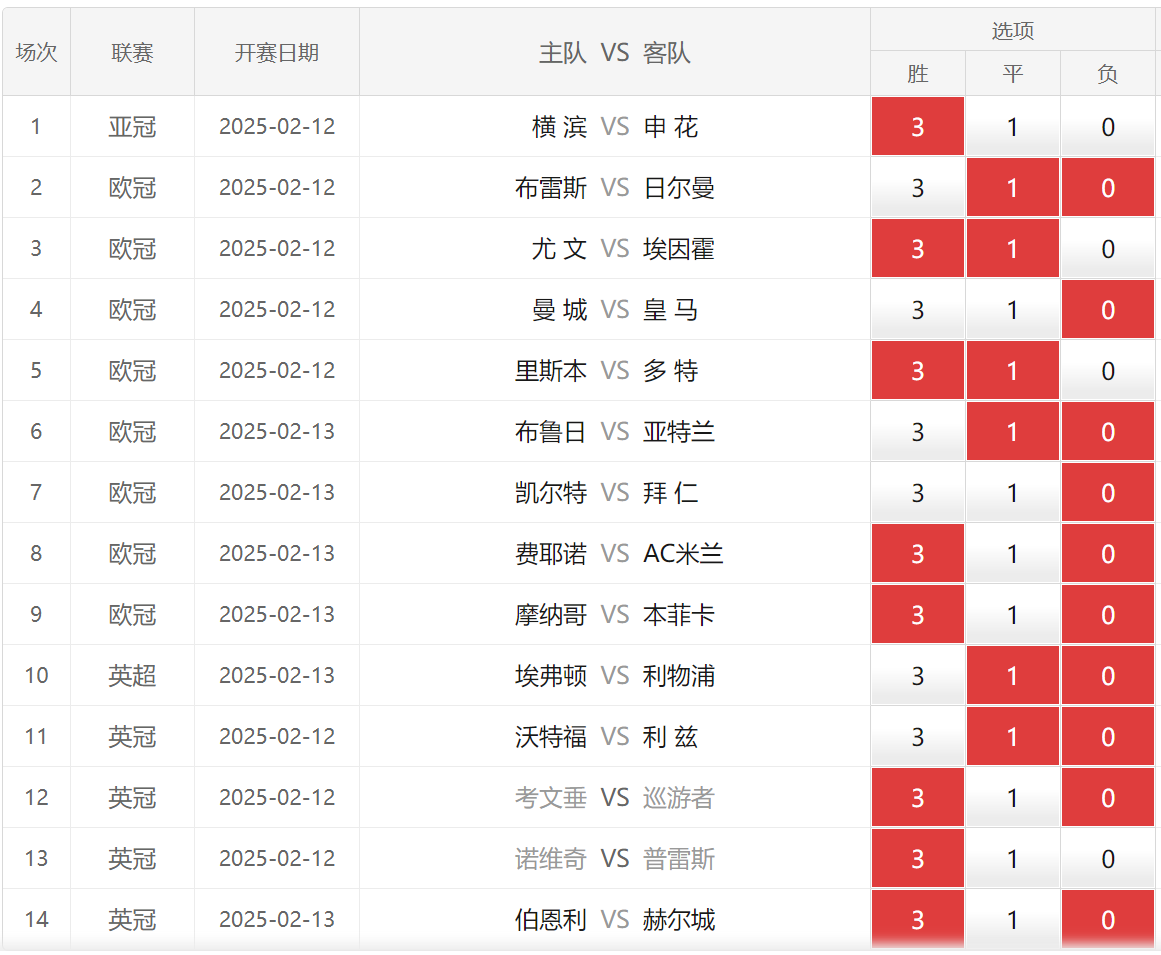Select win option 3 for 埃弗顿 VS 利物浦
This screenshot has height=955, width=1161.
[x=917, y=675]
